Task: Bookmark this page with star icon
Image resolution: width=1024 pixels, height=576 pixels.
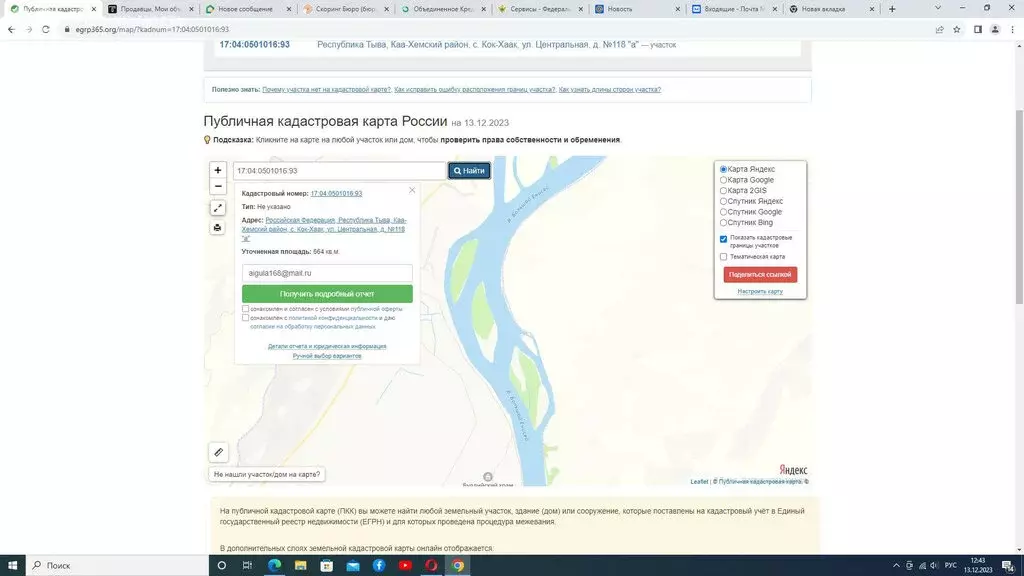Action: pos(957,29)
